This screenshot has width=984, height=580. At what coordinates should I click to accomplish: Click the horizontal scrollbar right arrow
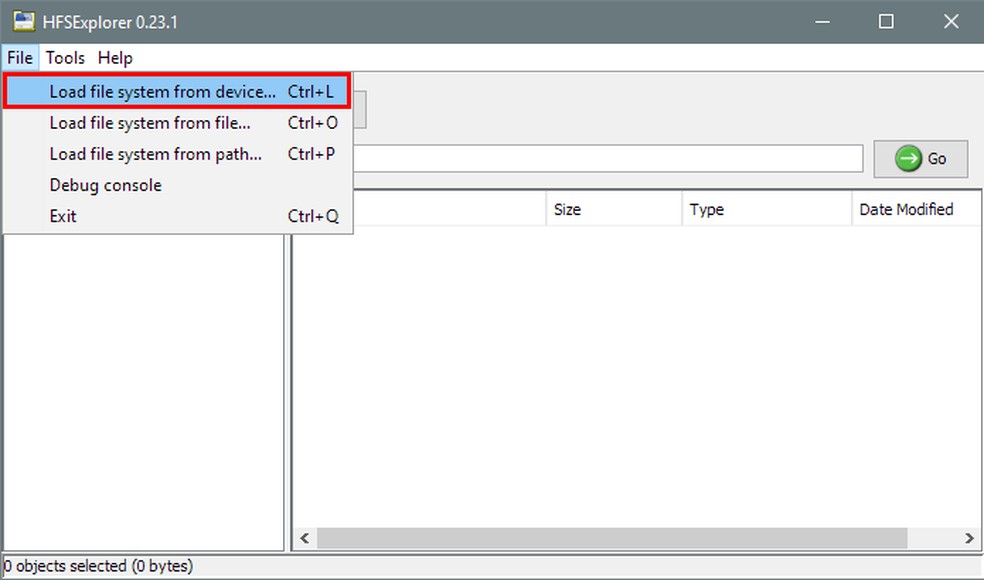click(x=970, y=538)
